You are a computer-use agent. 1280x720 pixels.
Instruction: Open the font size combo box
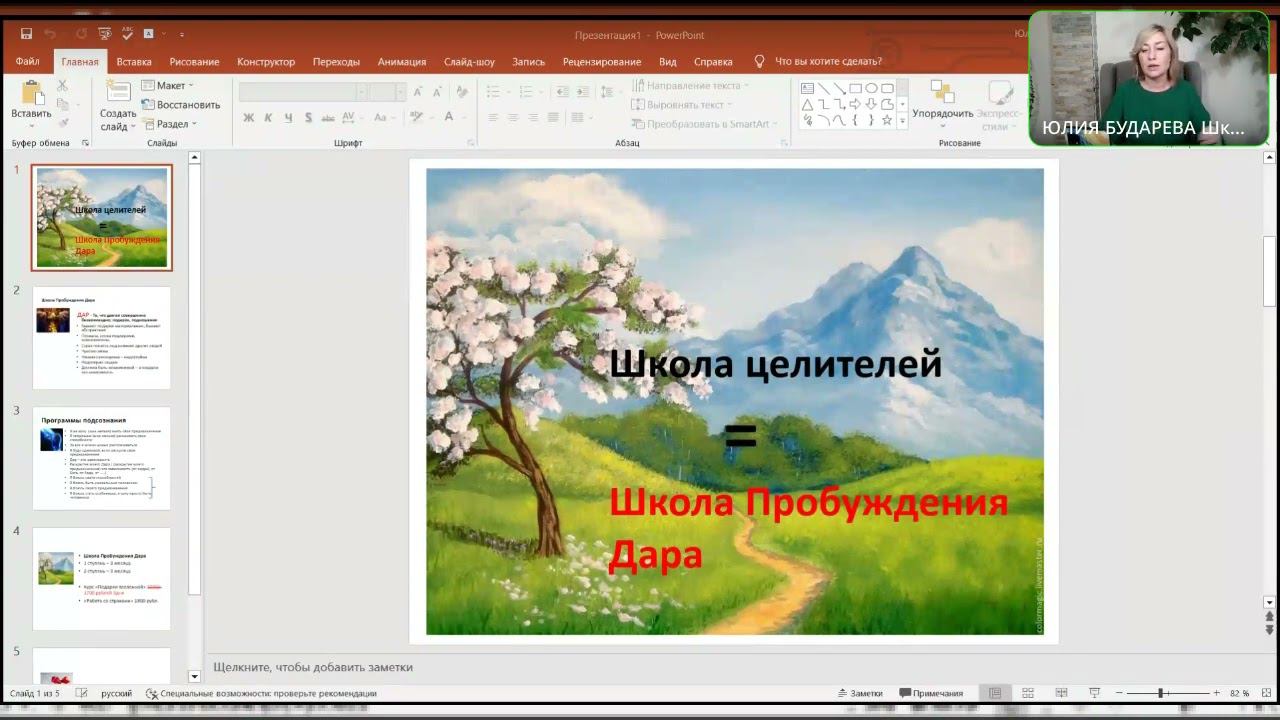click(x=387, y=91)
